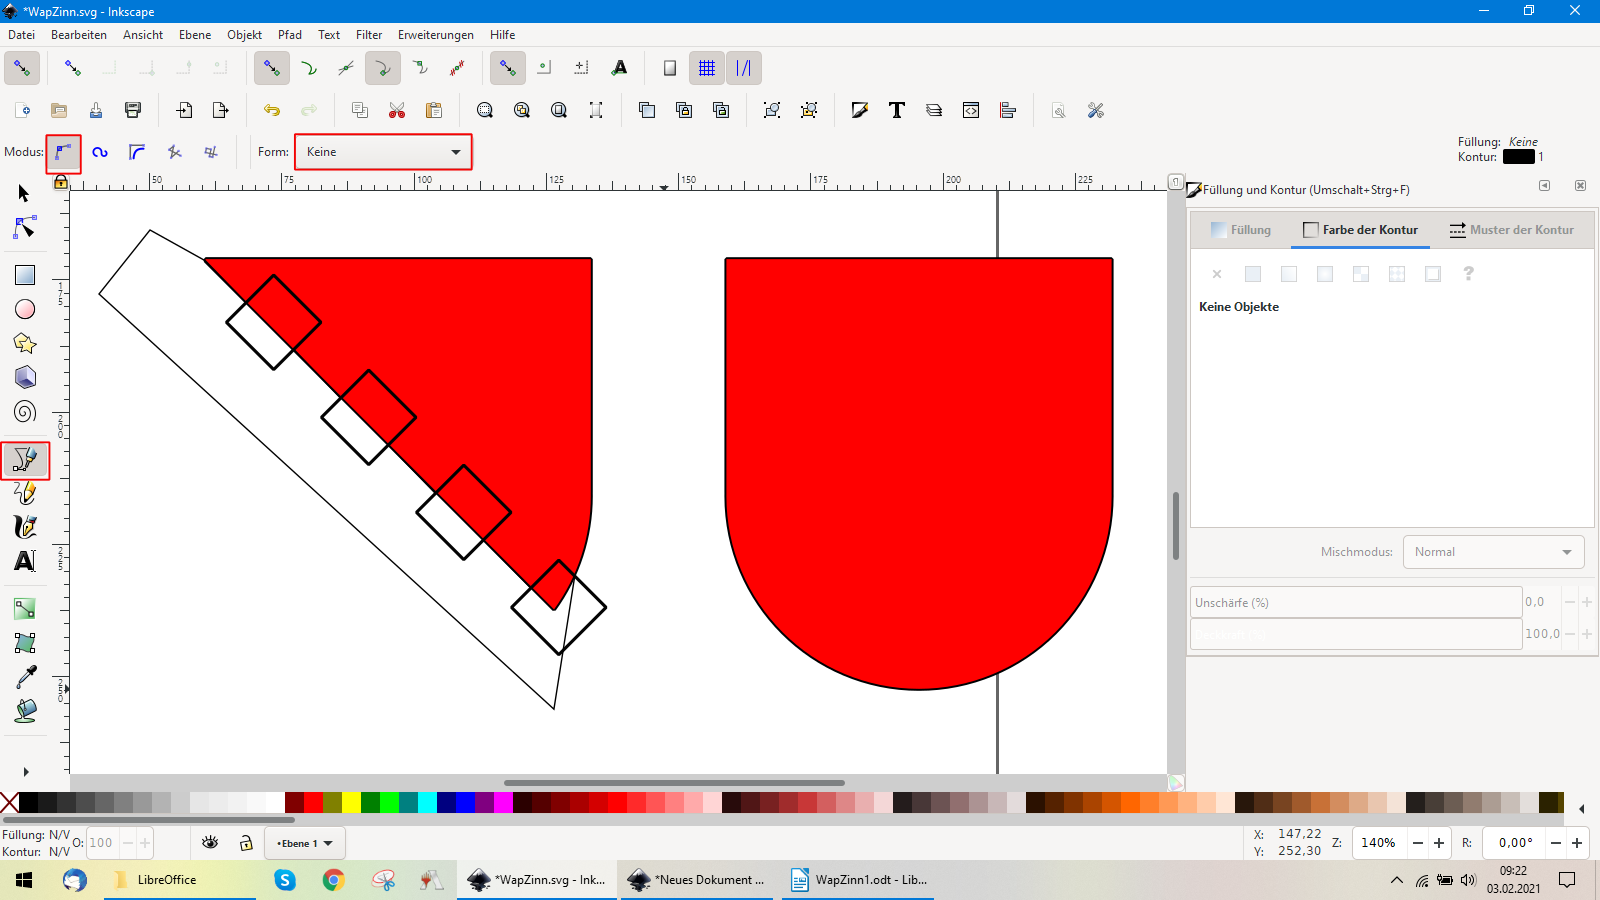The image size is (1600, 900).
Task: Activate the Node editing tool
Action: 25,228
